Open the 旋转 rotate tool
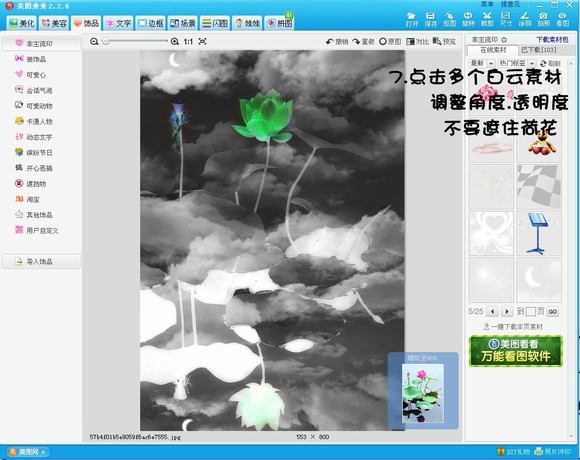This screenshot has width=580, height=460. click(x=468, y=19)
